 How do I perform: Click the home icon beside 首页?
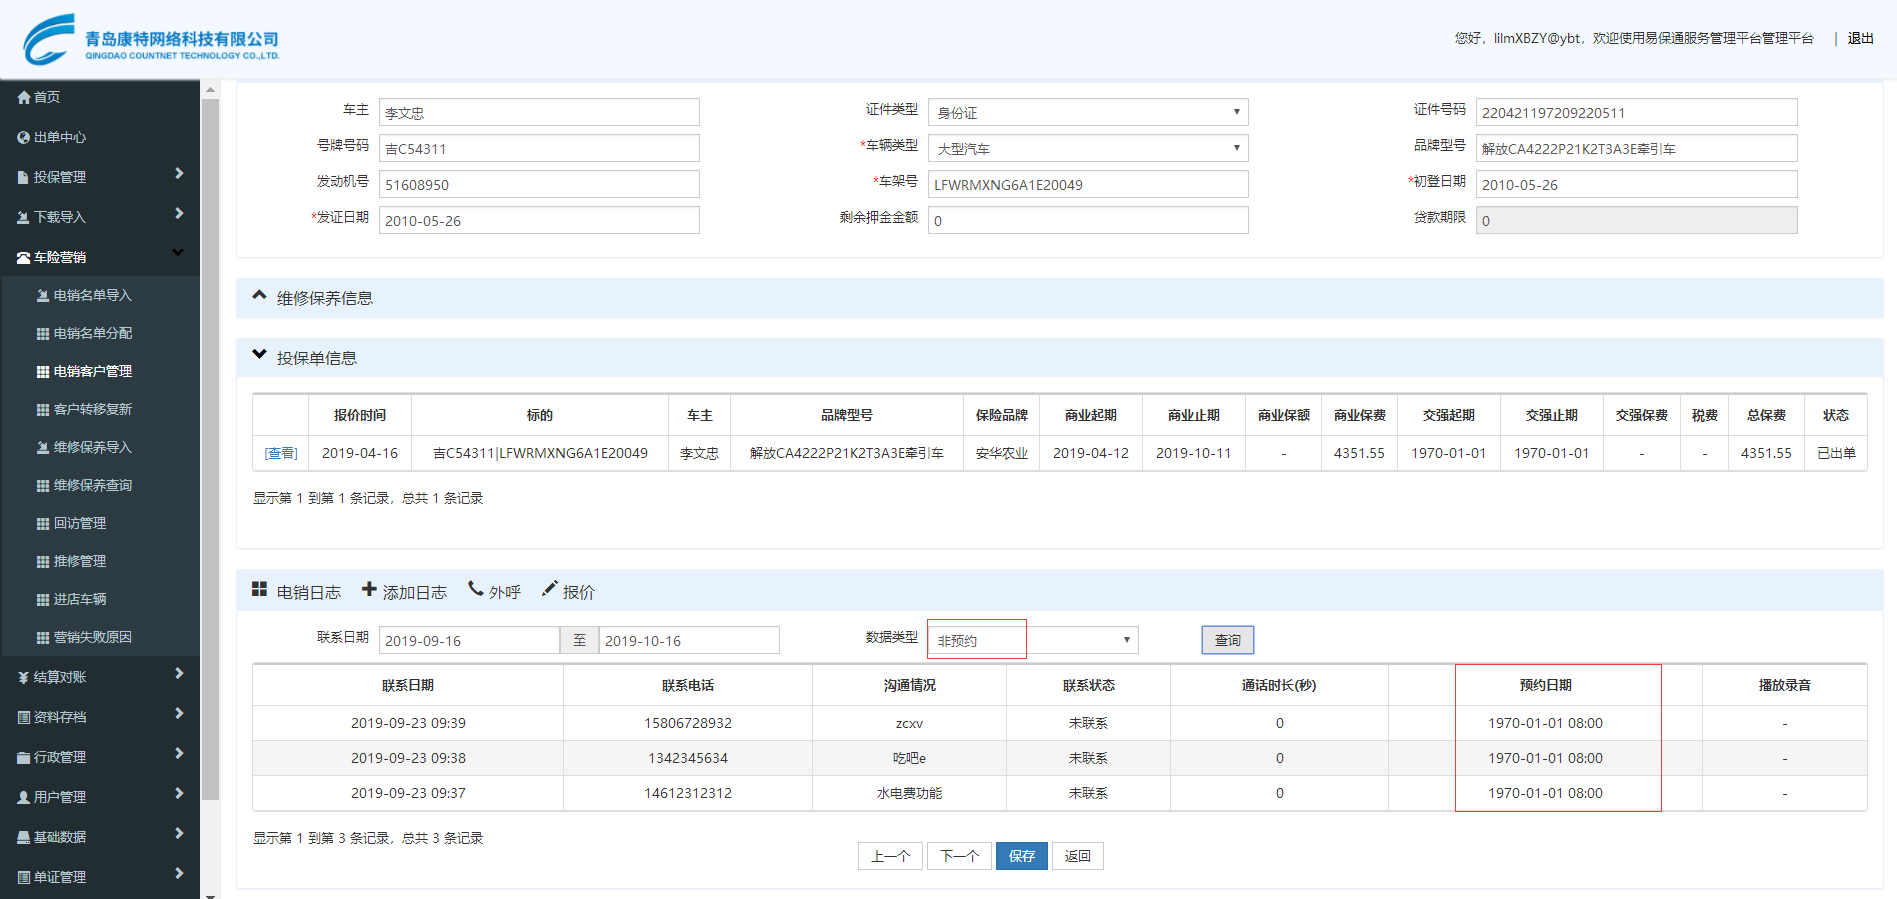point(24,97)
